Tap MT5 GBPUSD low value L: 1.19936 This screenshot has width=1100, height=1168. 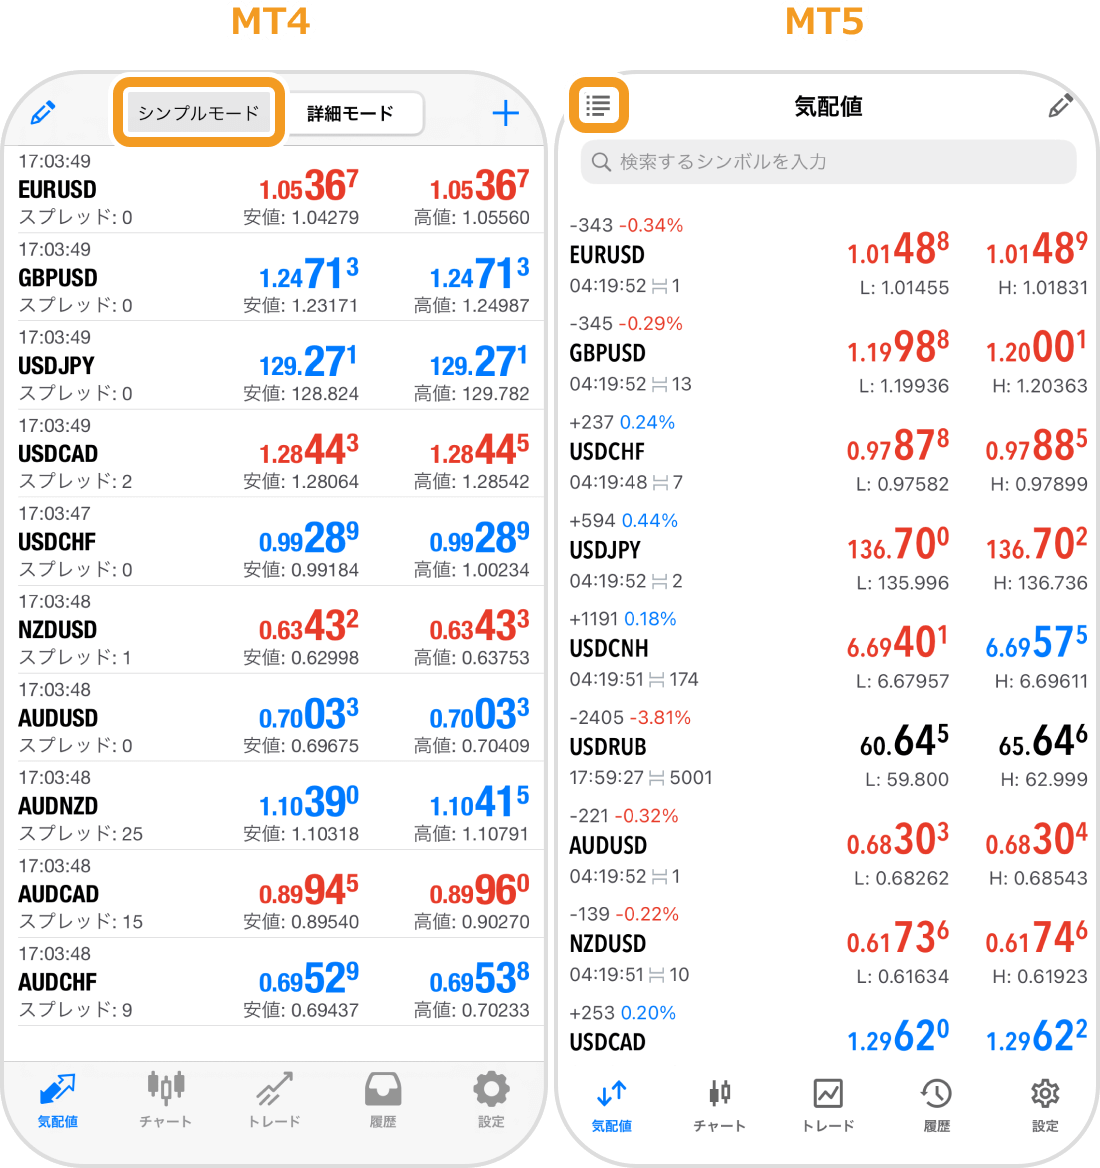[x=904, y=386]
